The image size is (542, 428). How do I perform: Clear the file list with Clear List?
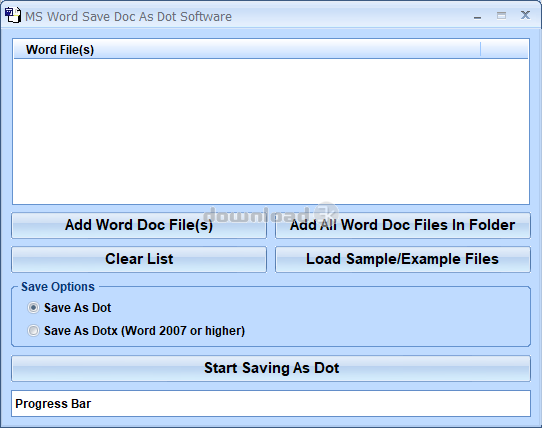coord(139,259)
